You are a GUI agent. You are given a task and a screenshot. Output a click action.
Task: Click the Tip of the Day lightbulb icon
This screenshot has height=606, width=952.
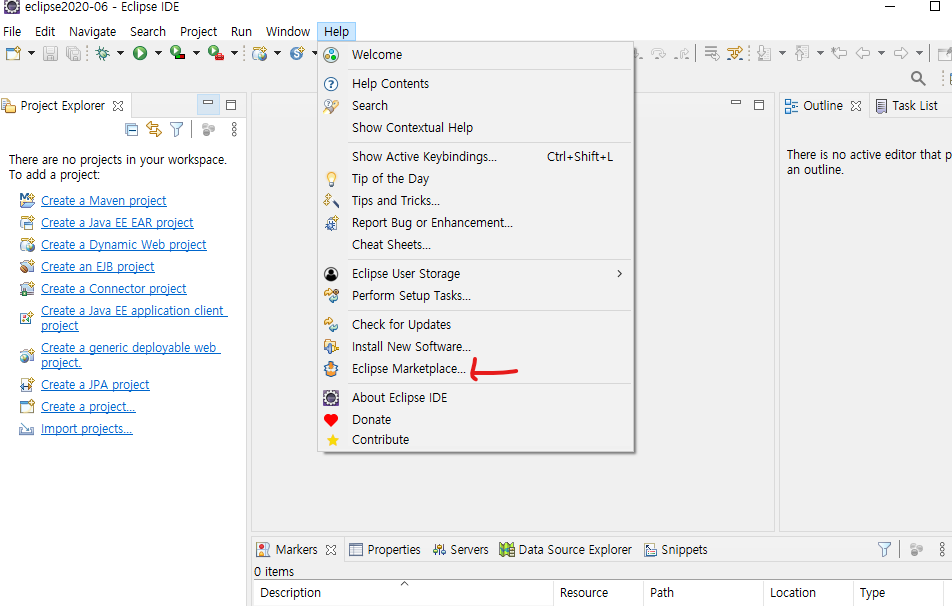[x=332, y=179]
